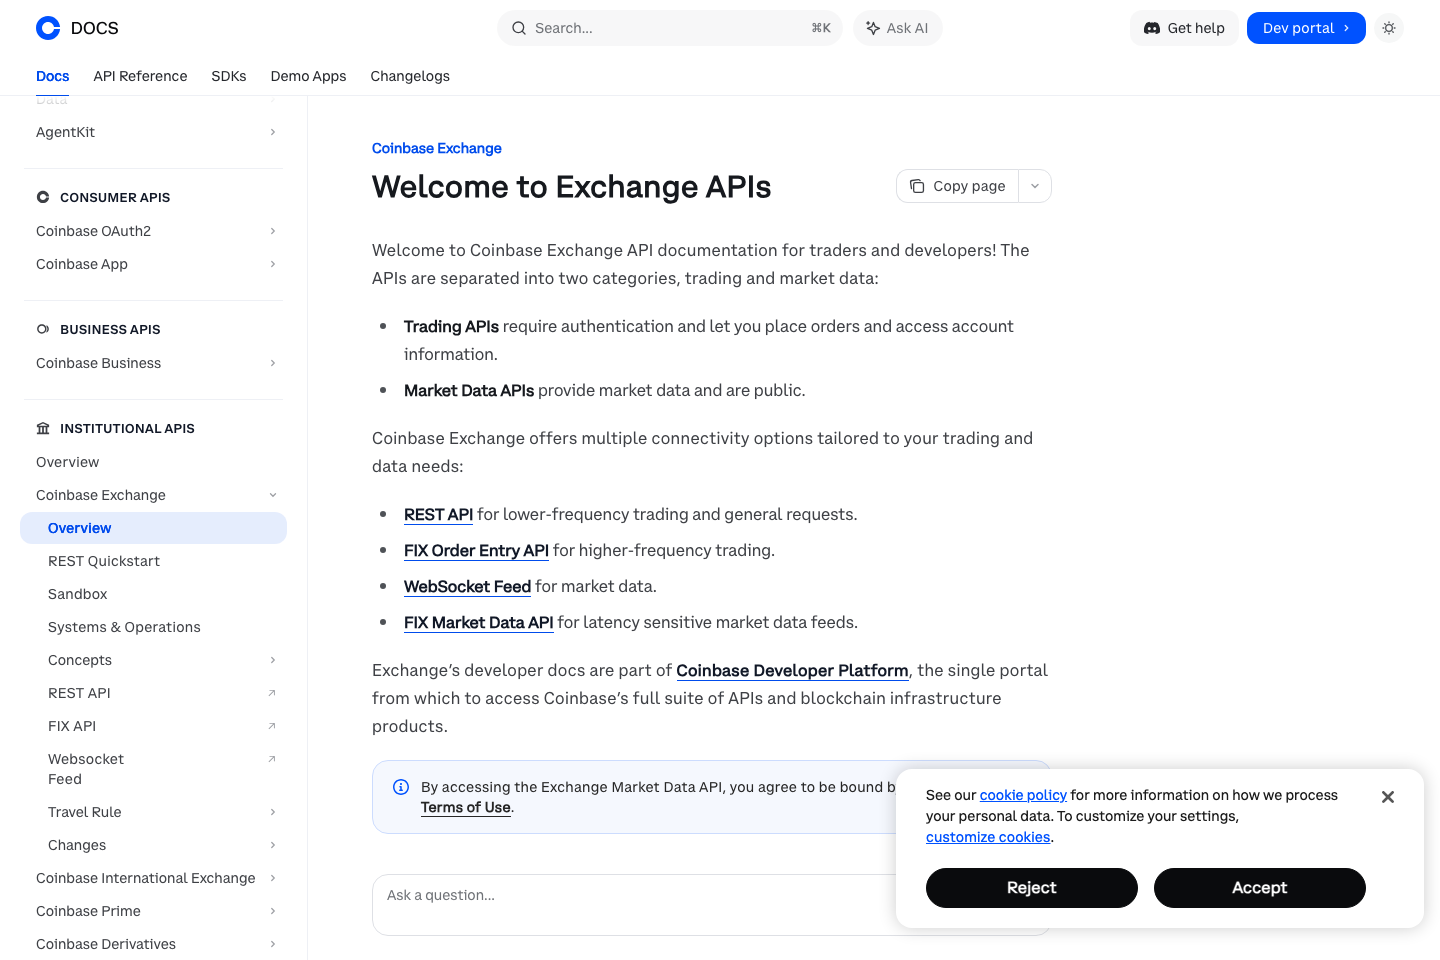Image resolution: width=1440 pixels, height=960 pixels.
Task: Click the info icon in the Terms callout
Action: point(399,787)
